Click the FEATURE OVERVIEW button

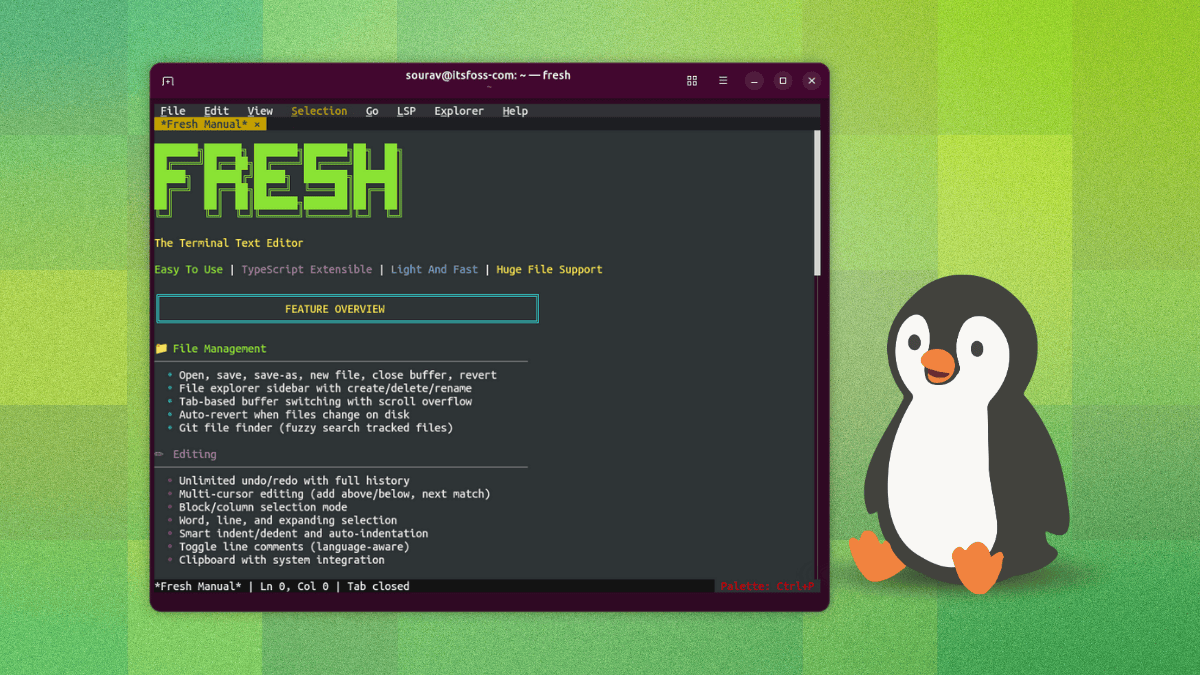coord(346,308)
